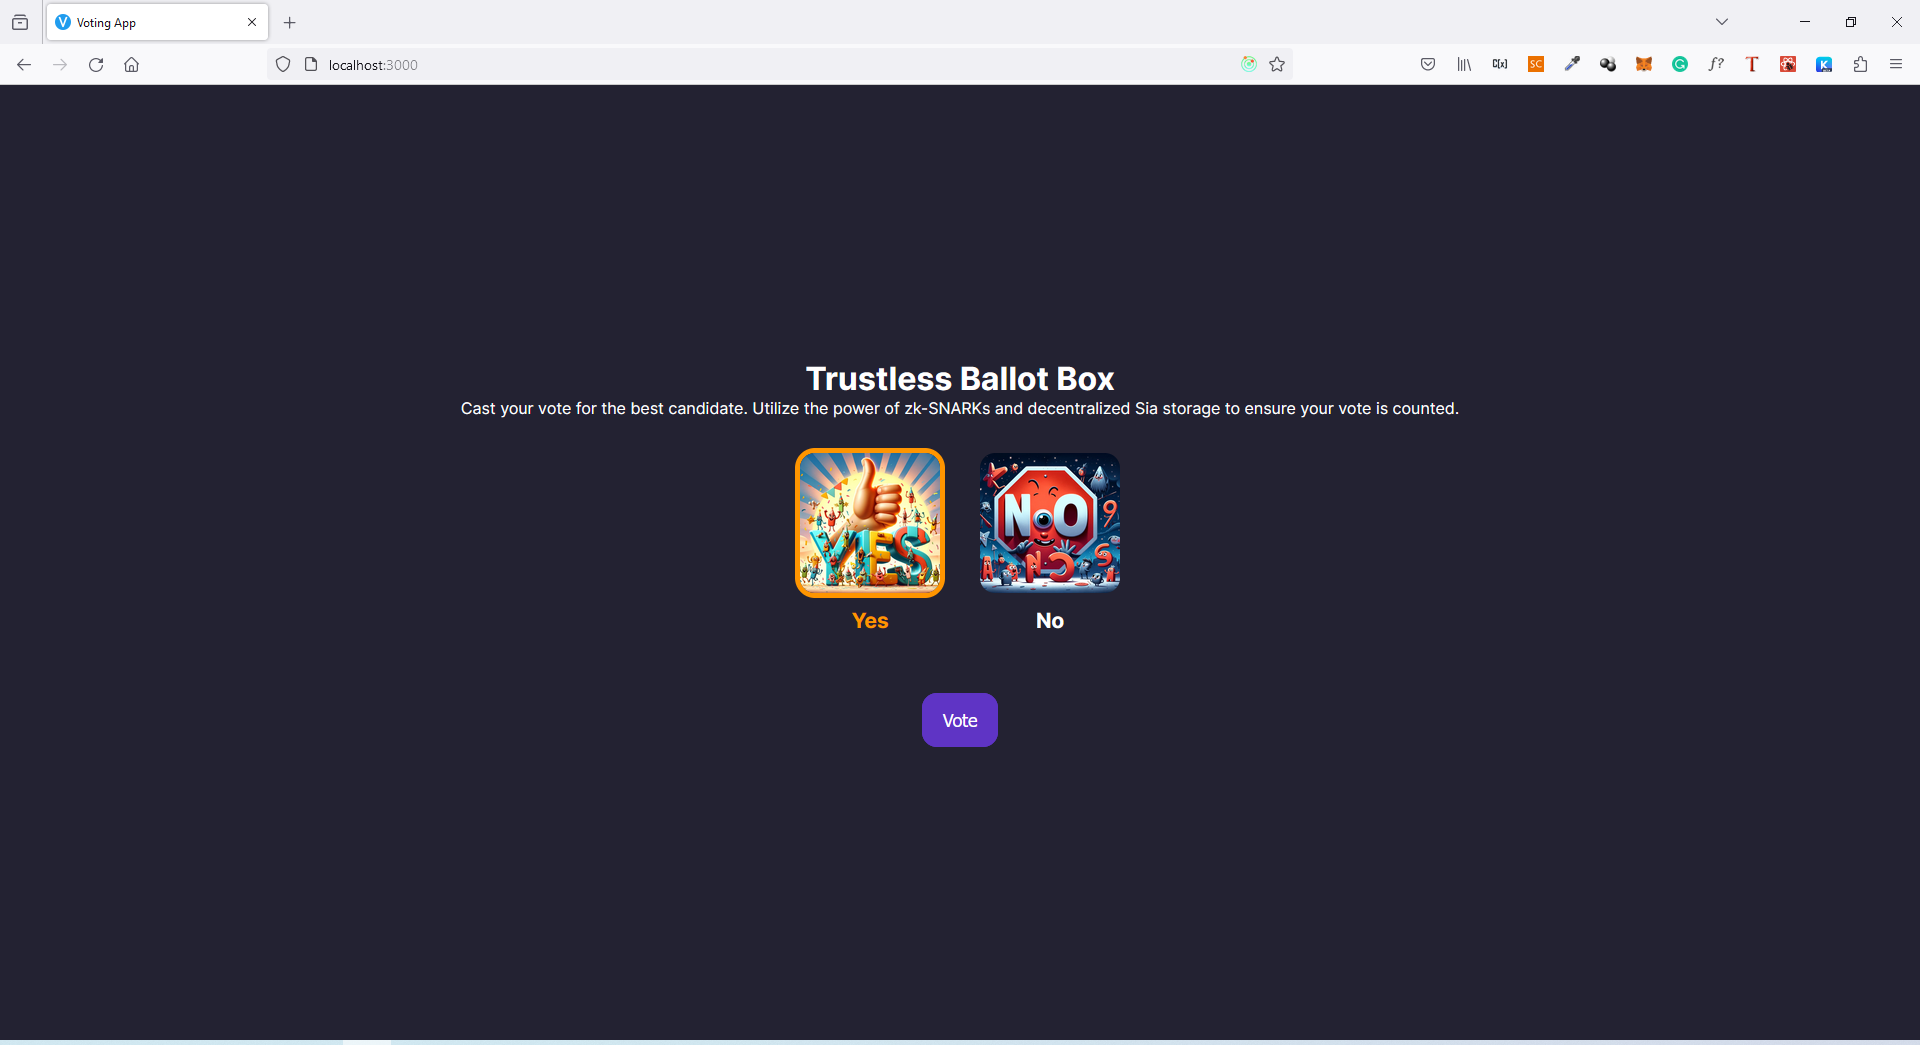Open the MetaMask fox extension
The width and height of the screenshot is (1920, 1045).
tap(1644, 64)
